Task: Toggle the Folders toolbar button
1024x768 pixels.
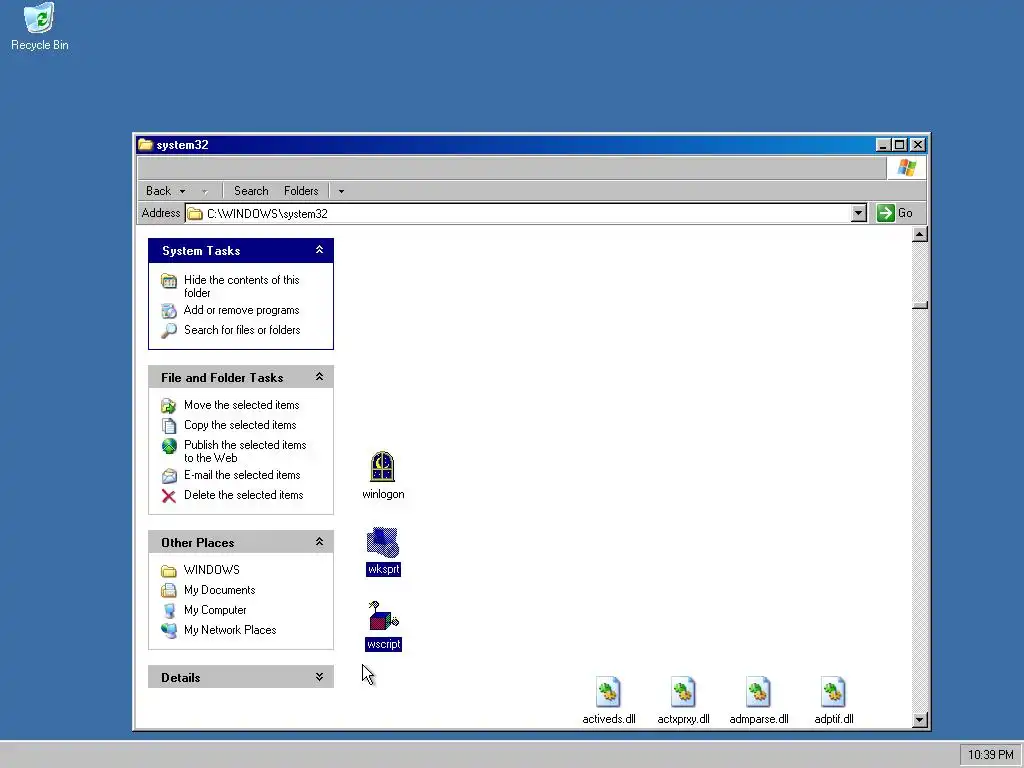Action: pos(301,191)
